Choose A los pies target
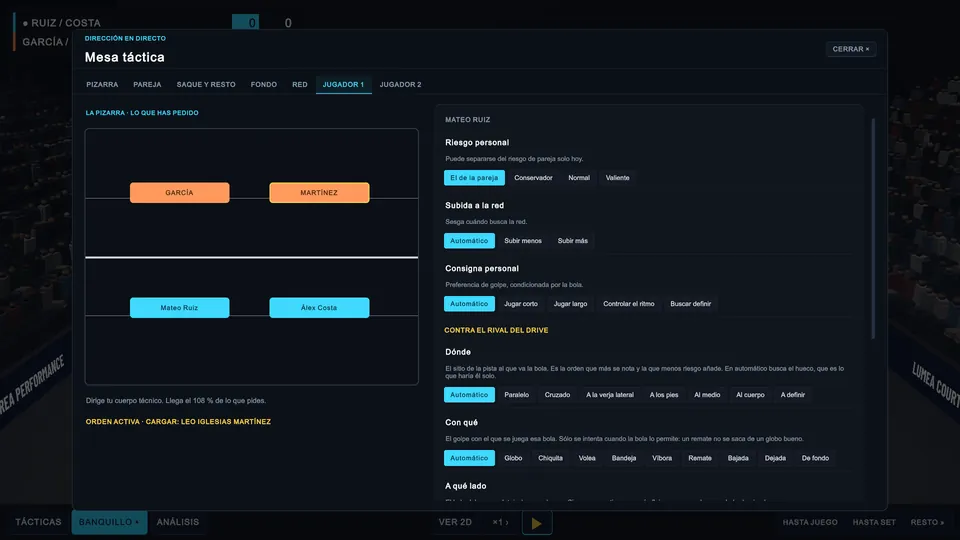 tap(664, 395)
